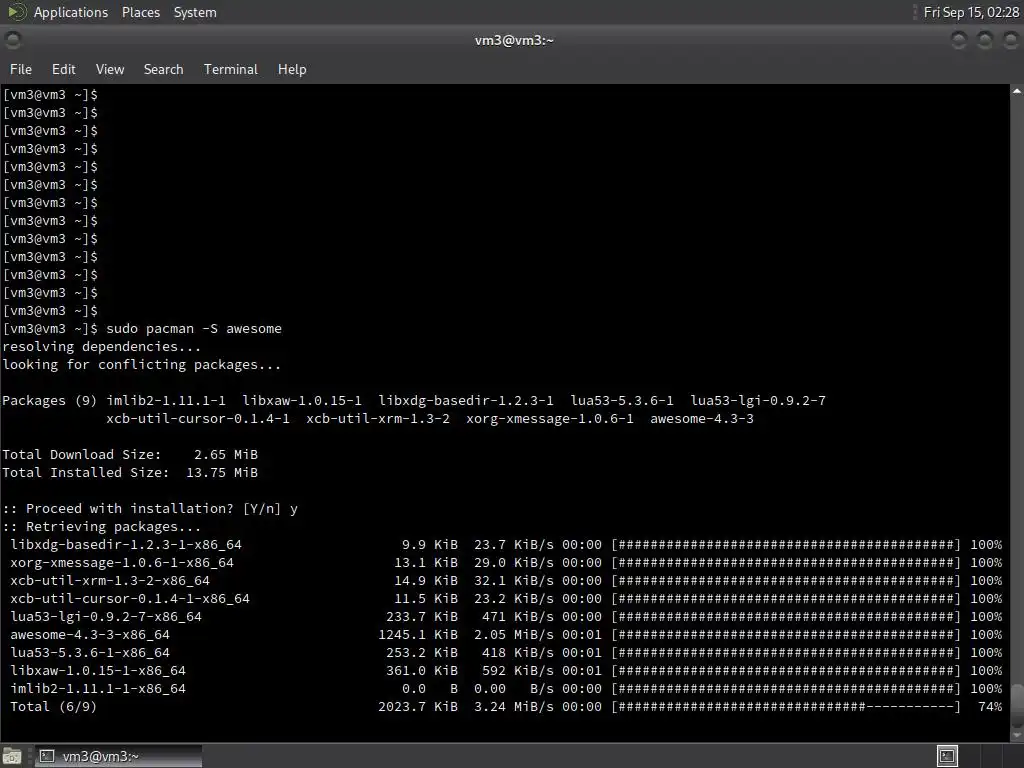Open the Edit menu
Viewport: 1024px width, 768px height.
click(63, 69)
